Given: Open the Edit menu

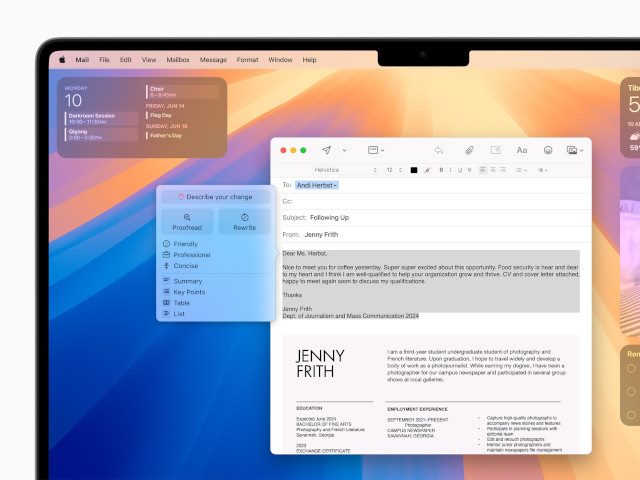Looking at the screenshot, I should 126,60.
